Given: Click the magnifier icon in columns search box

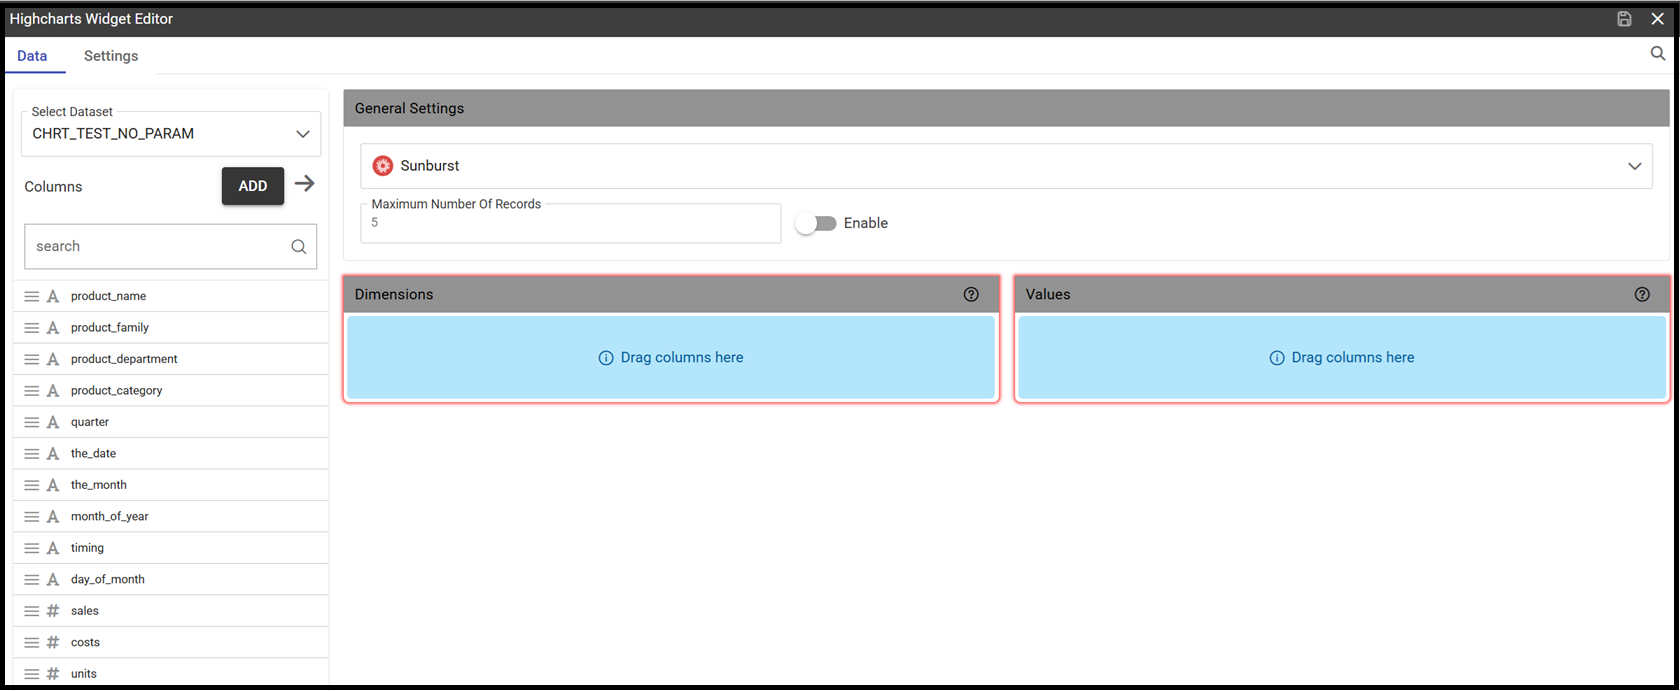Looking at the screenshot, I should click(298, 247).
